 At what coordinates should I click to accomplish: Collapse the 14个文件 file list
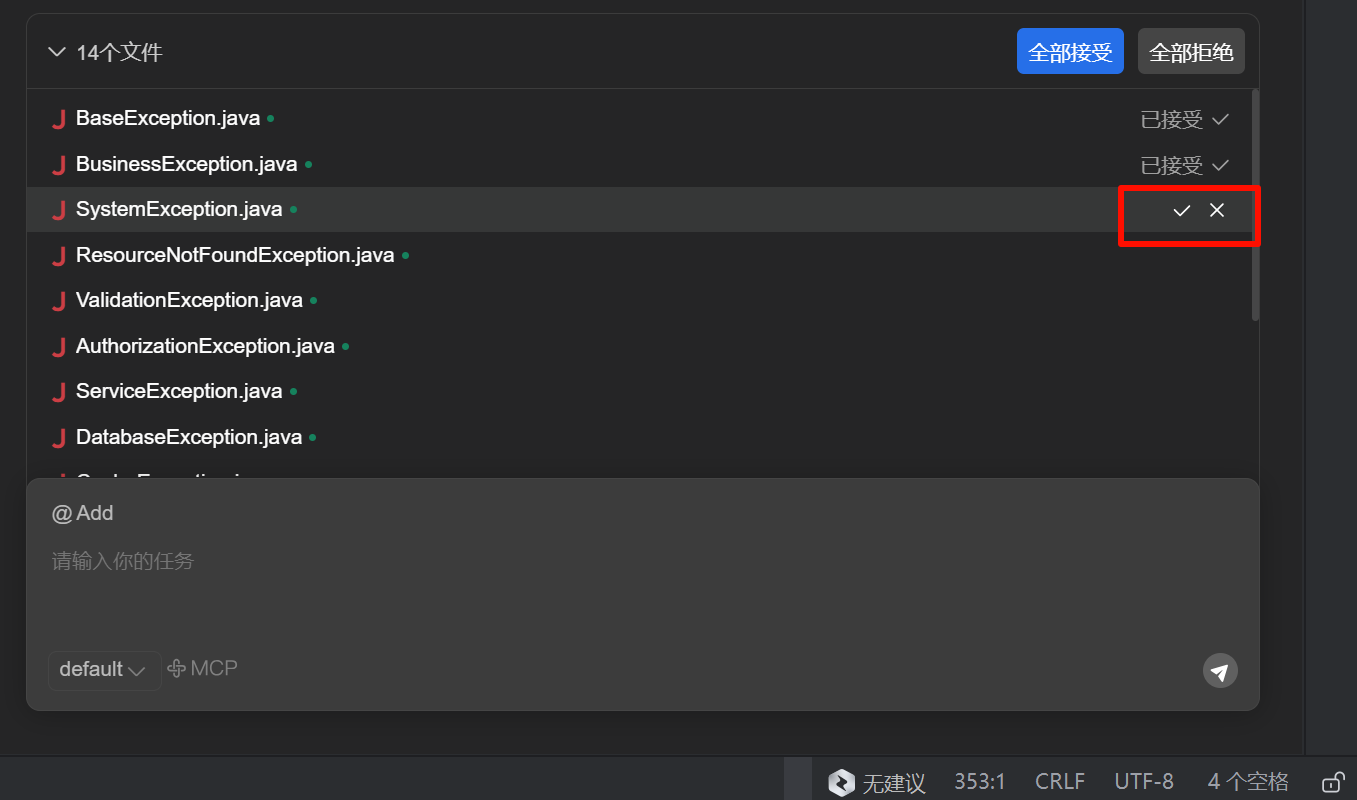pos(57,52)
